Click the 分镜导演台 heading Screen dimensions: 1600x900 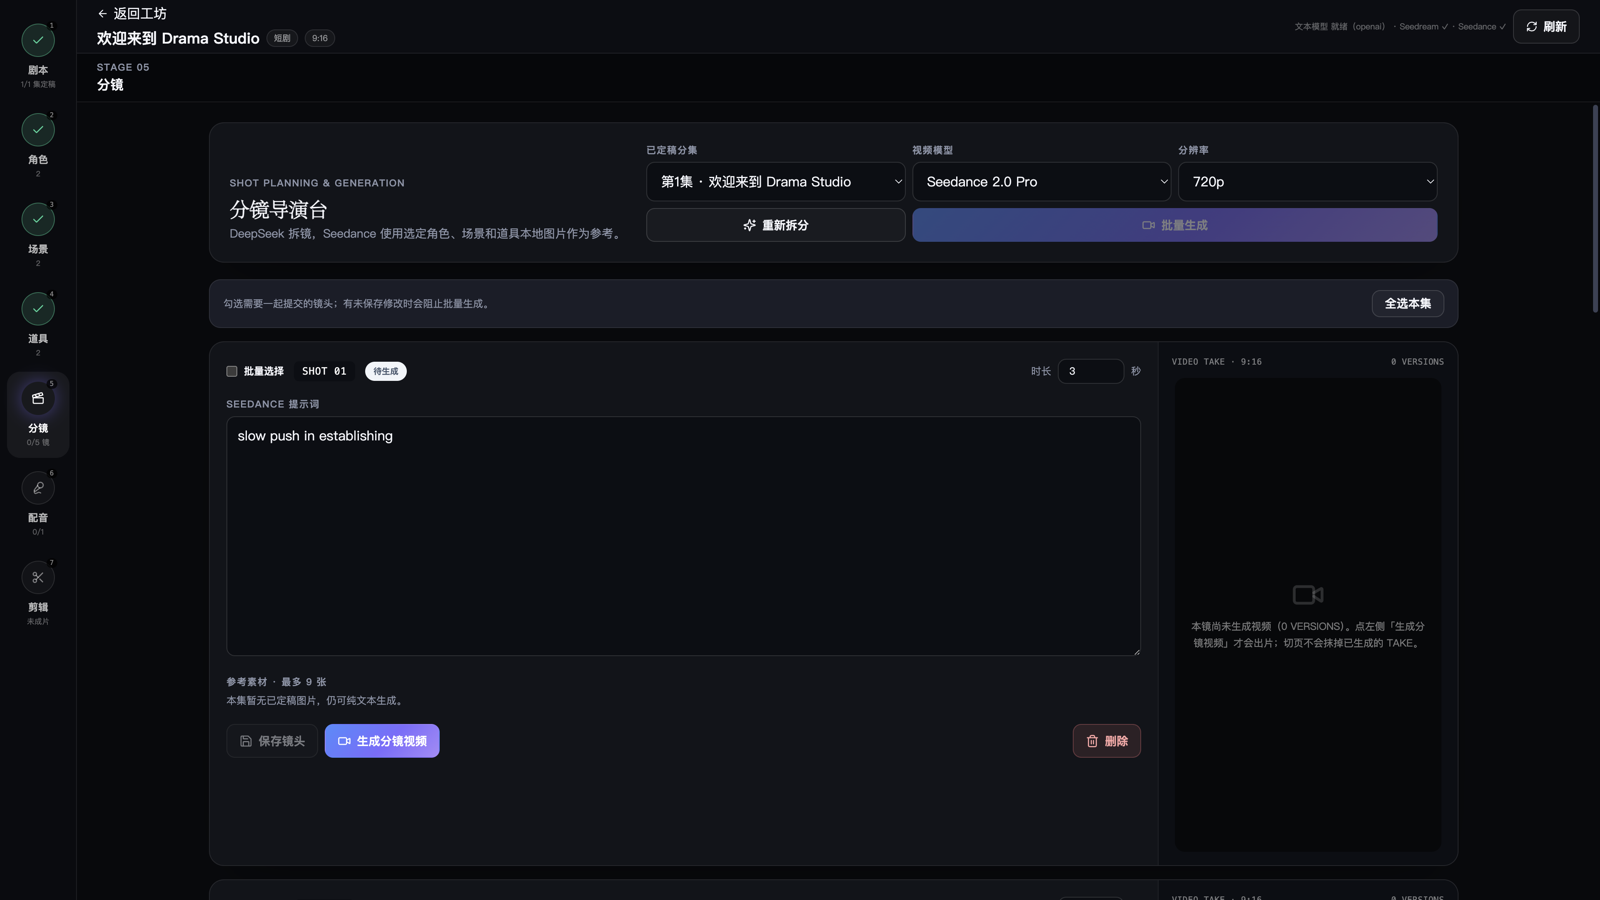coord(279,210)
